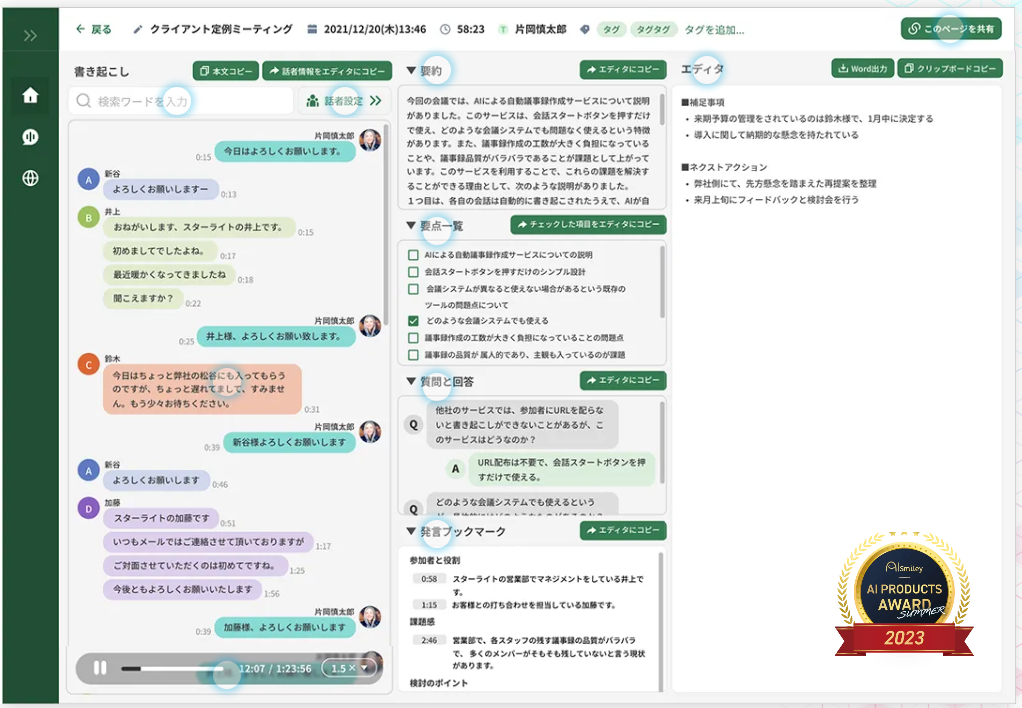This screenshot has width=1022, height=708.
Task: Click the Q icon beside 他社のサービスでは question
Action: click(x=413, y=425)
